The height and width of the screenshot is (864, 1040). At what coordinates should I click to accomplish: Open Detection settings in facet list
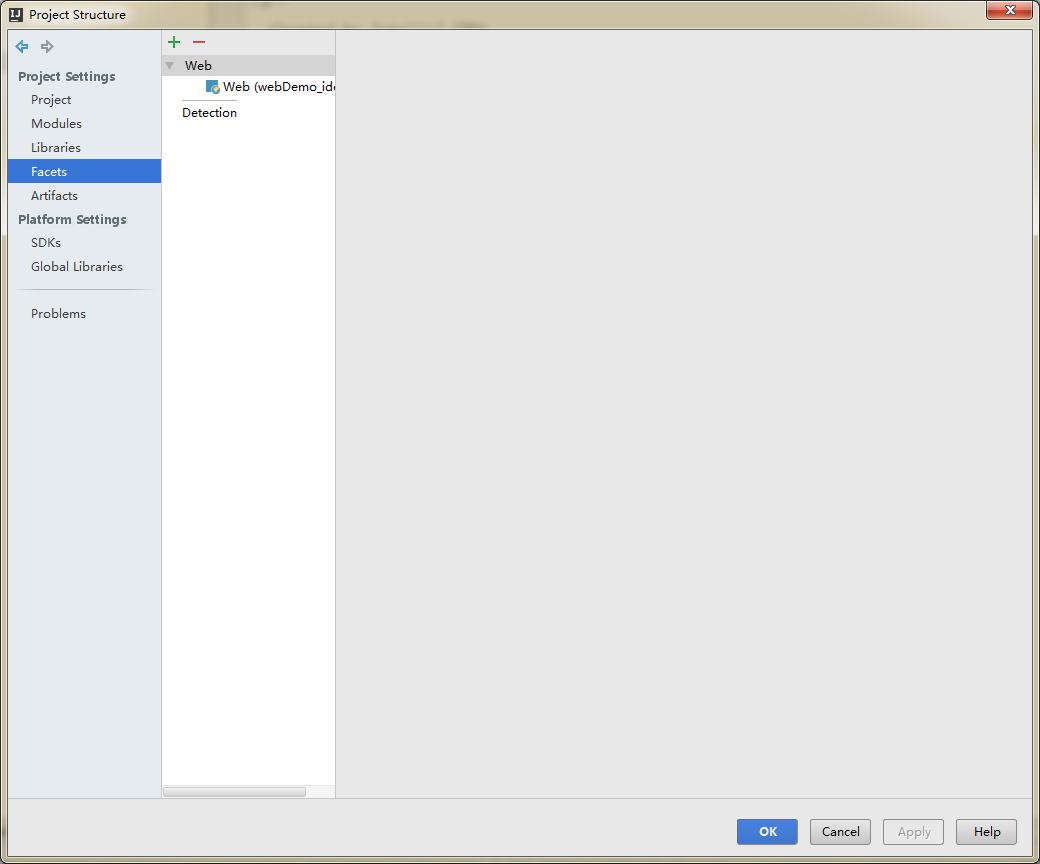210,113
